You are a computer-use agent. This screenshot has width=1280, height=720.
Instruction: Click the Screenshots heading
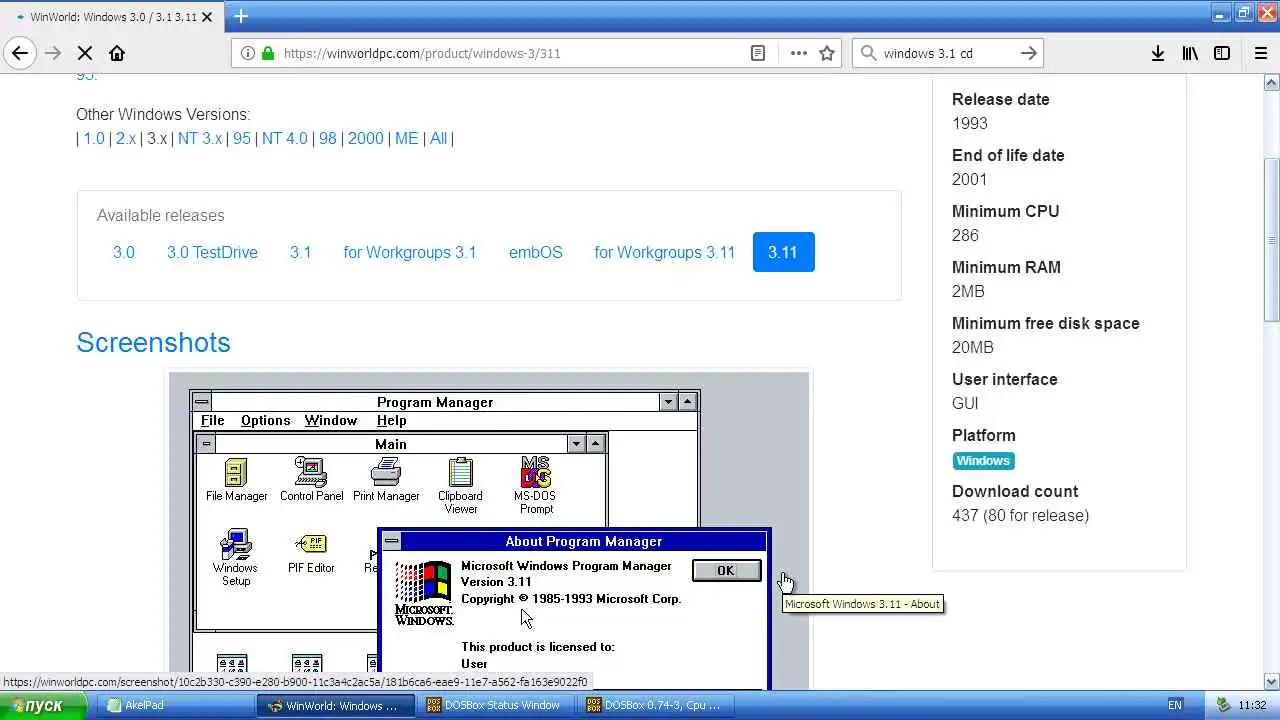153,342
